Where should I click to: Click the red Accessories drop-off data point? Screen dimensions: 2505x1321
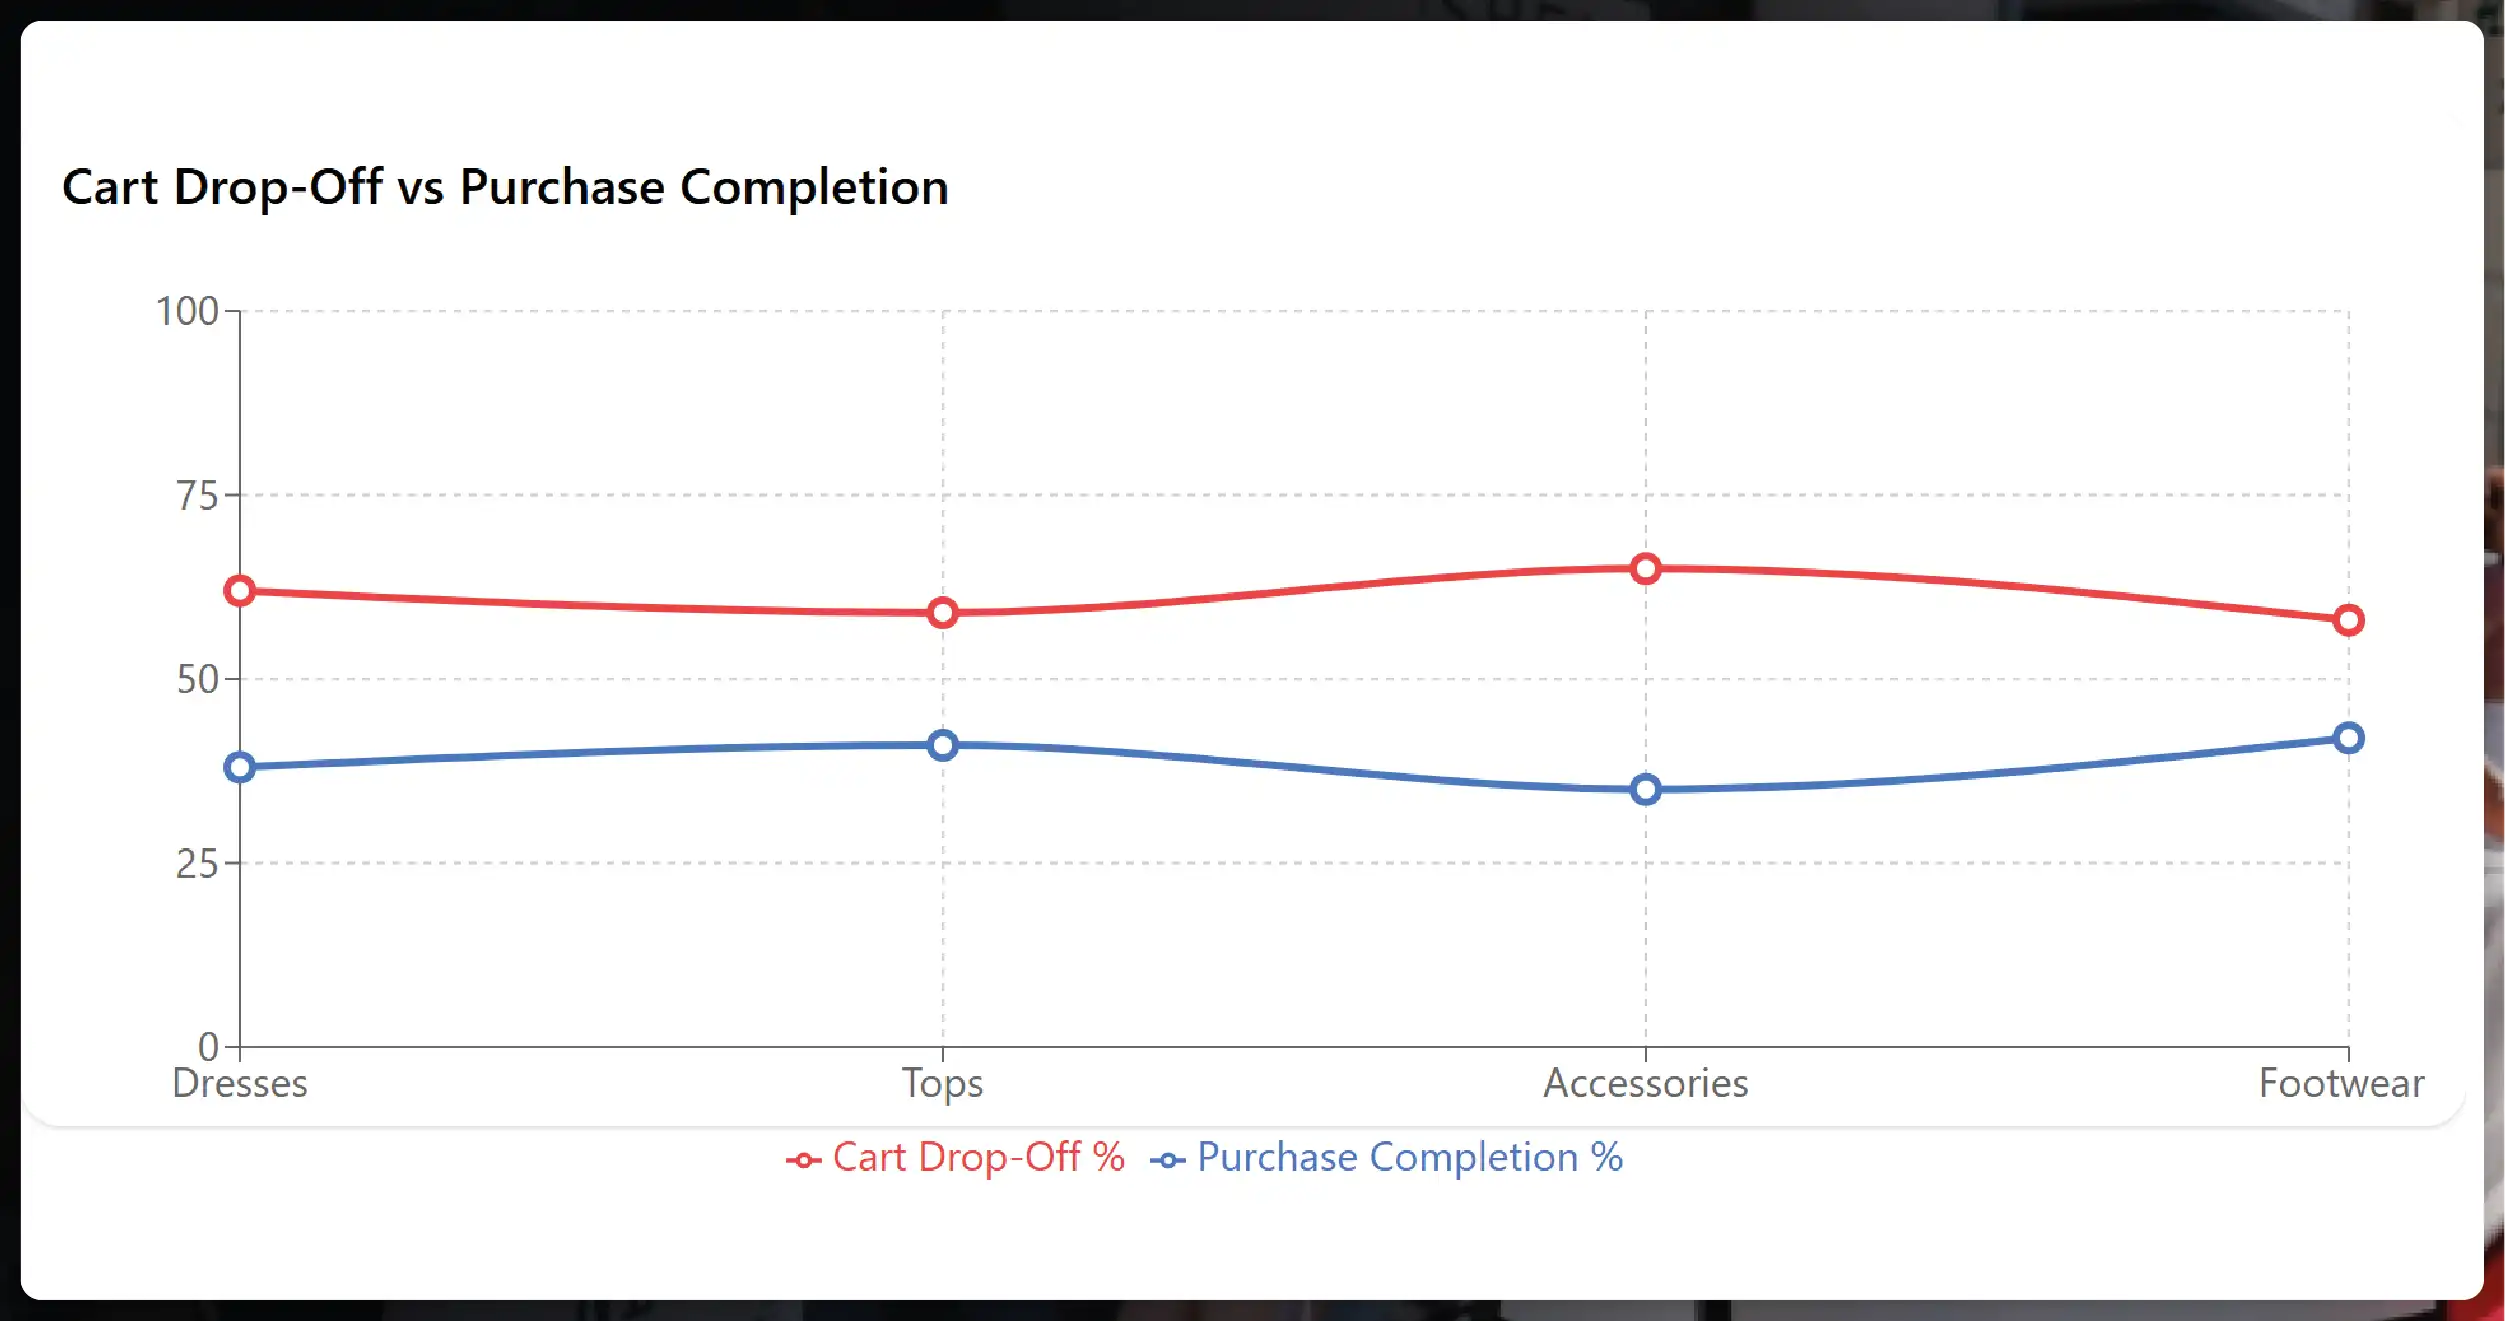[x=1645, y=569]
